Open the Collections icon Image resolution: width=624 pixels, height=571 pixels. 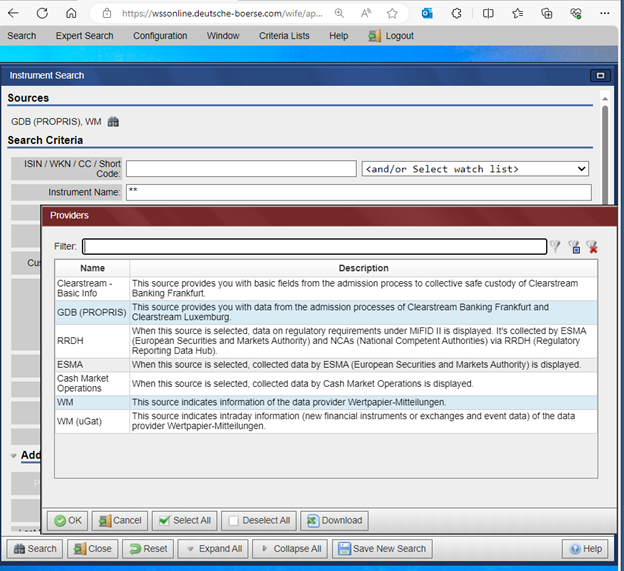[547, 13]
